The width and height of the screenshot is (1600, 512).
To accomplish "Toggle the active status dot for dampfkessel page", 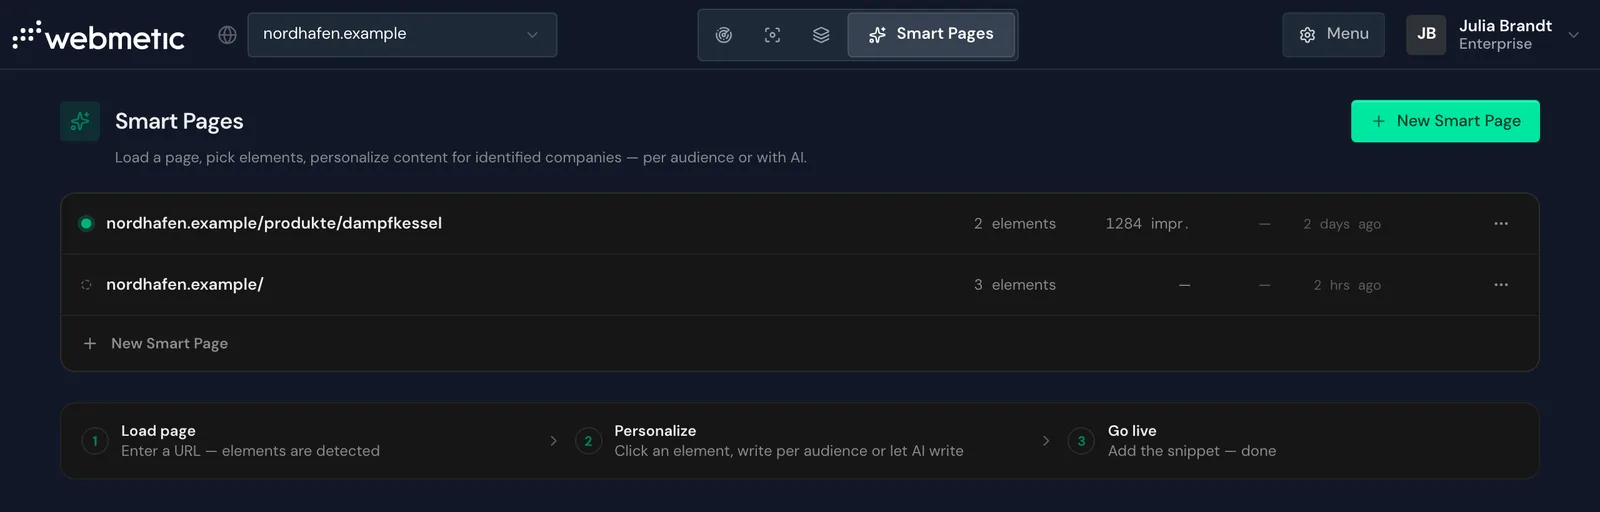I will coord(86,223).
